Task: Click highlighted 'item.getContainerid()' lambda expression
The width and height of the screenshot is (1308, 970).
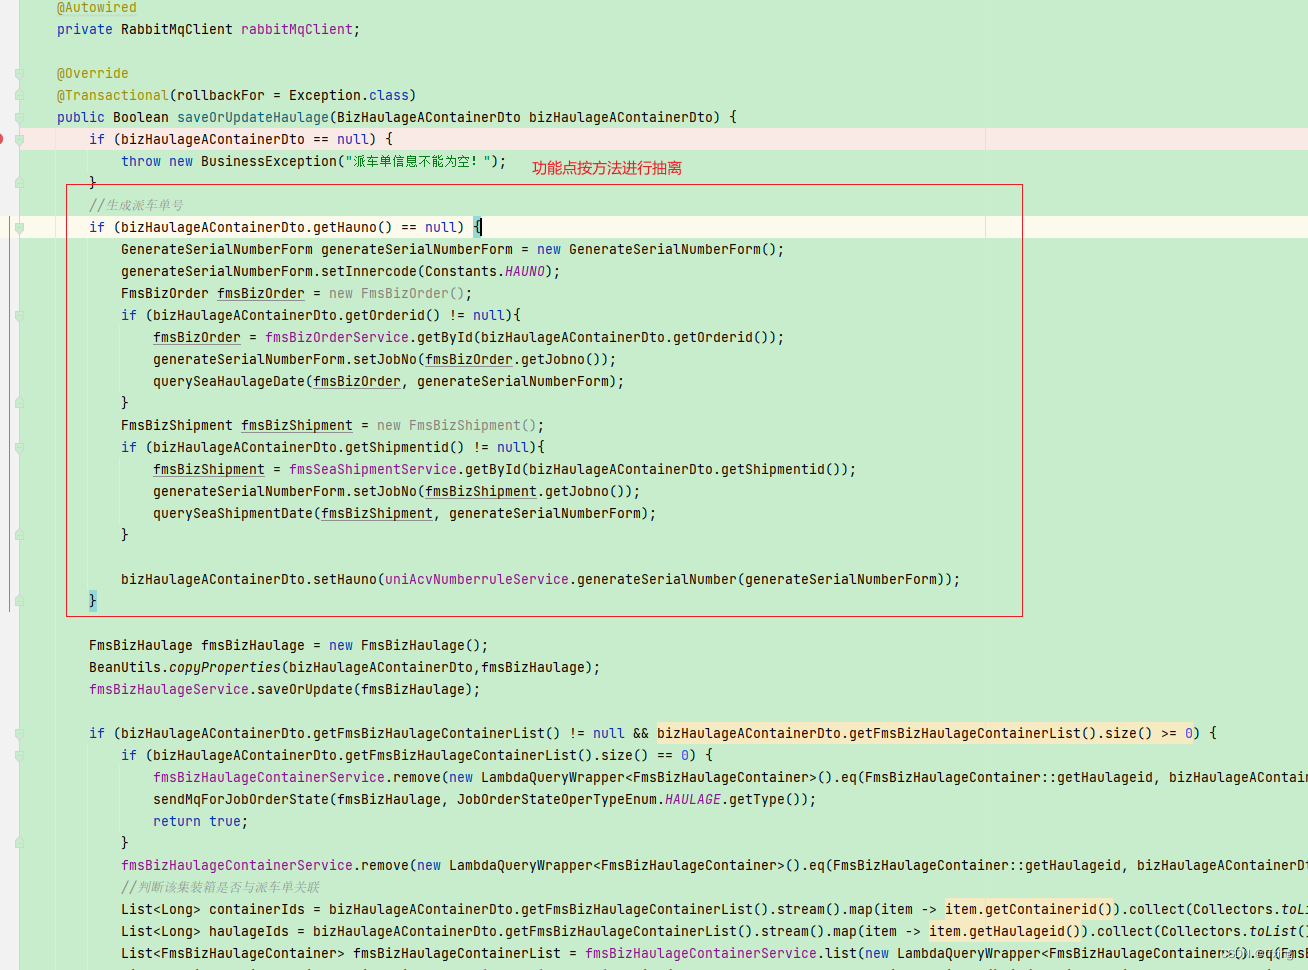Action: [x=1029, y=909]
